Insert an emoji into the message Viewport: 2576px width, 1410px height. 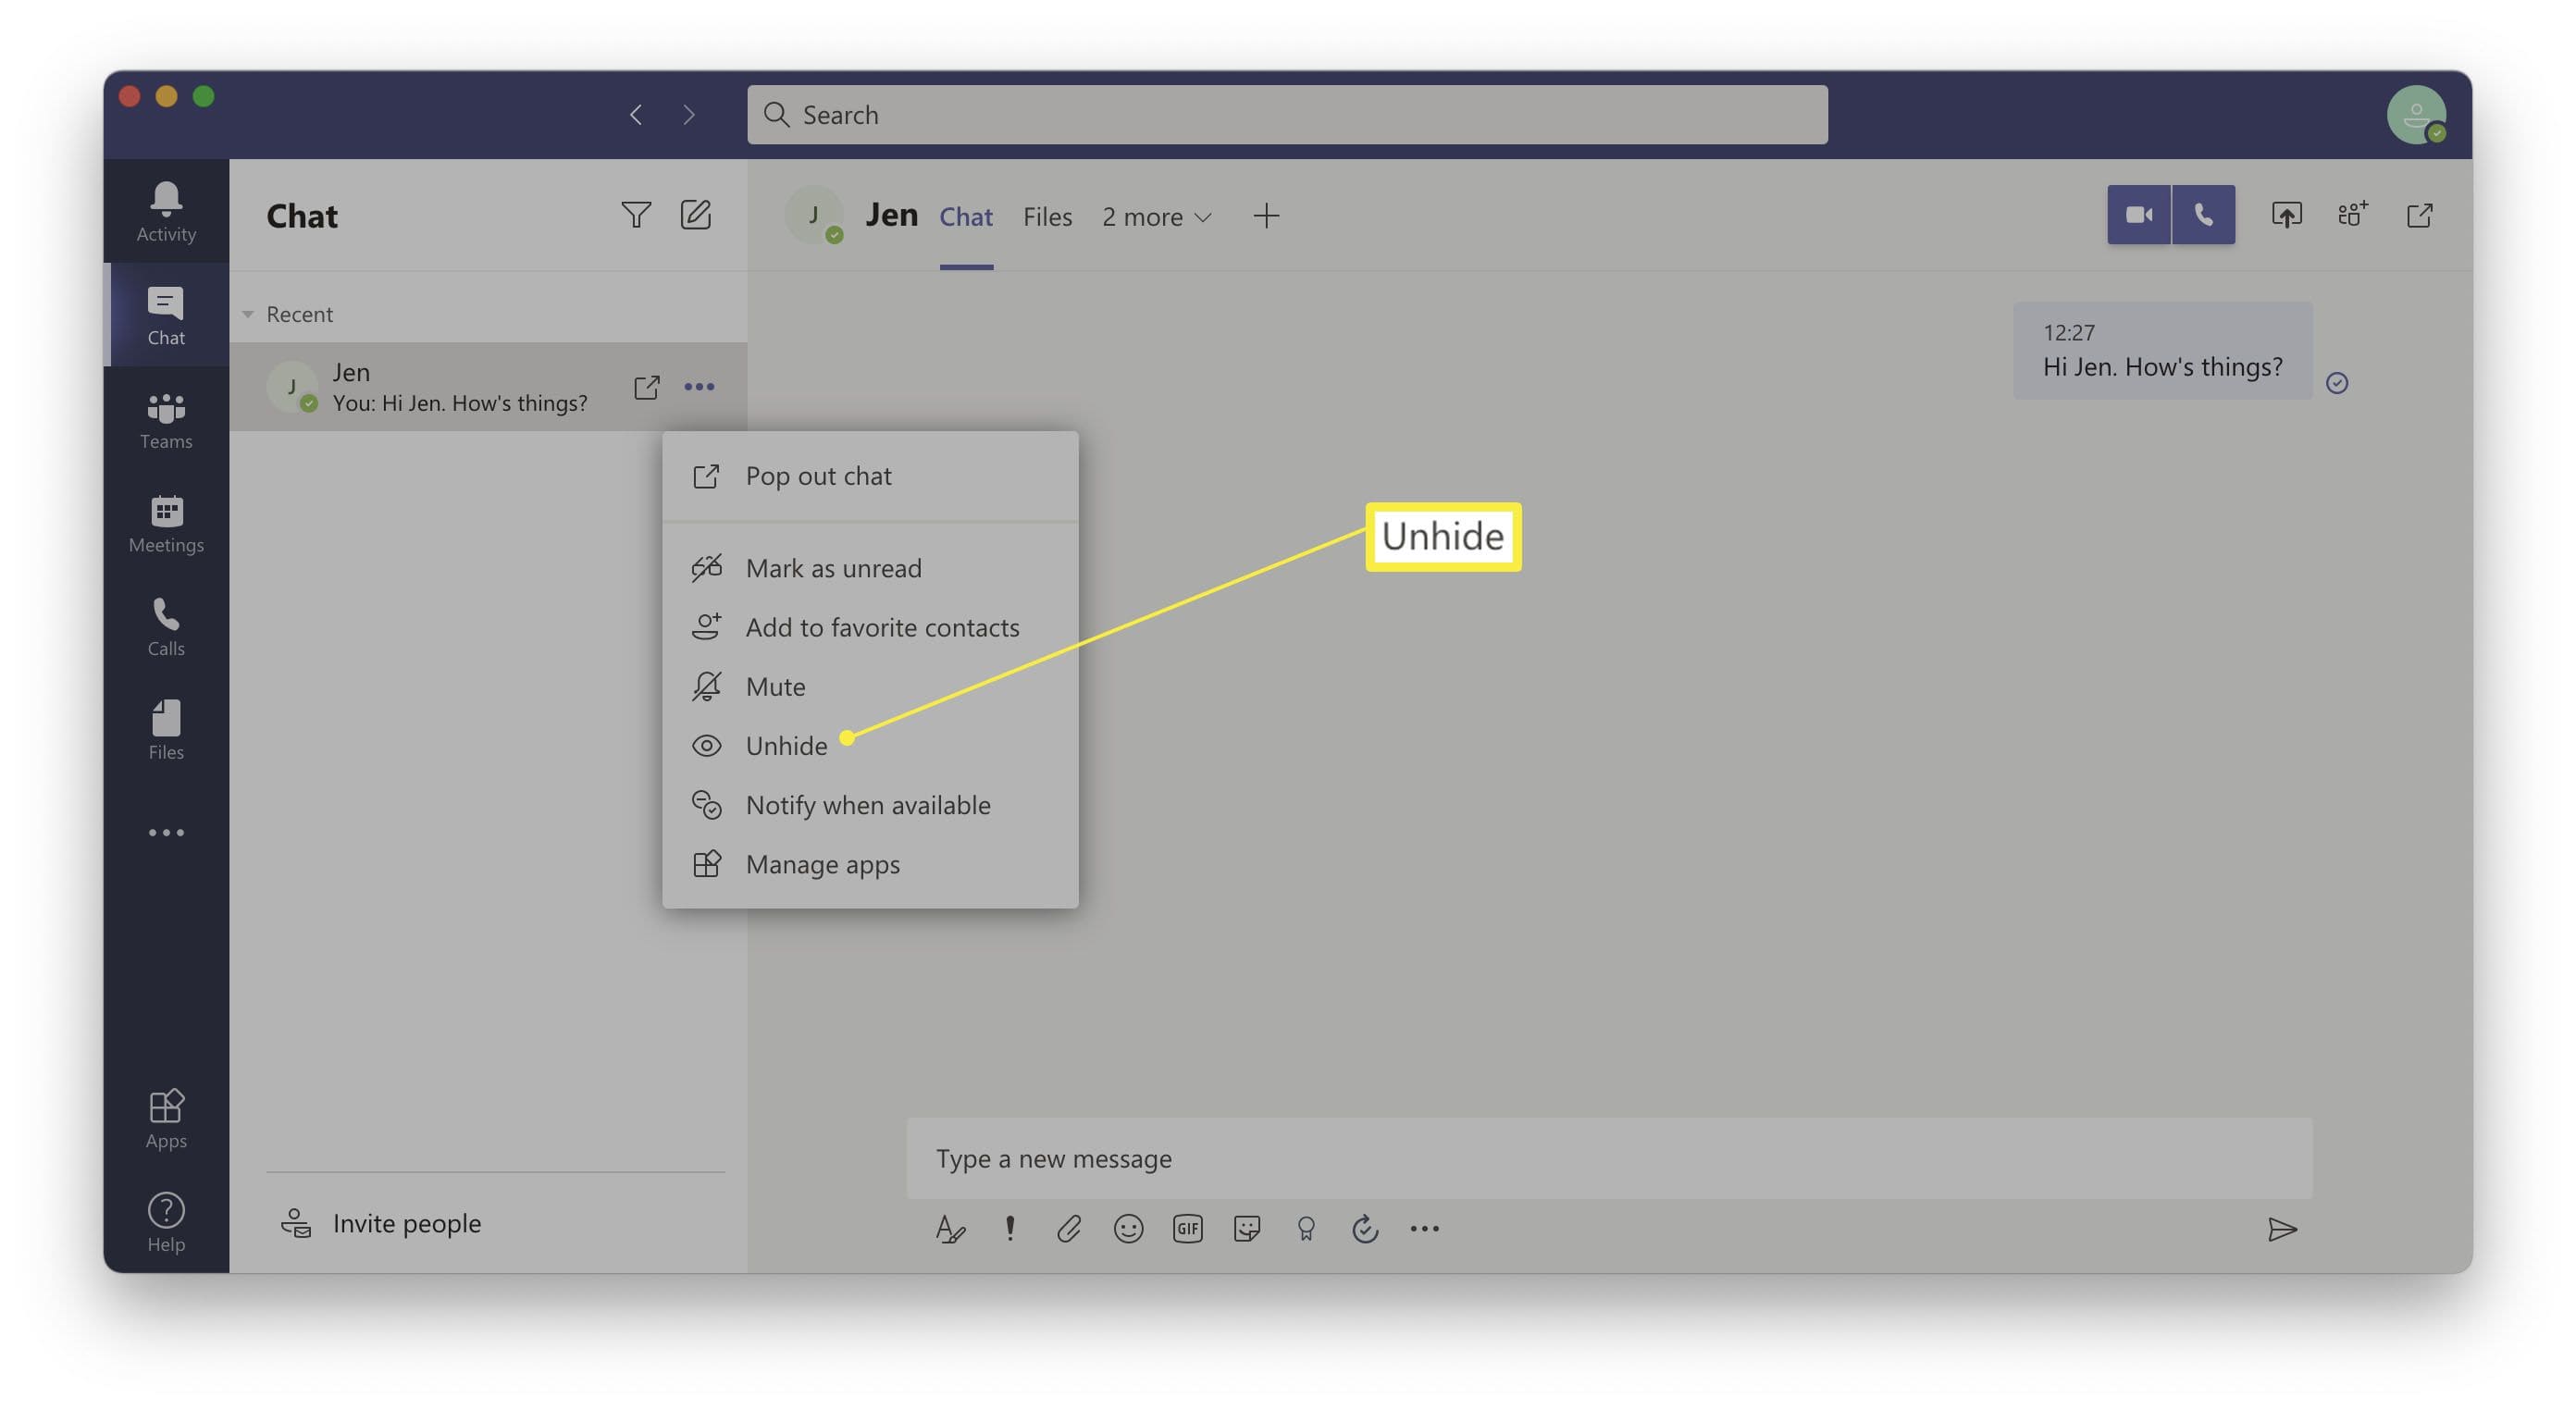click(1128, 1228)
